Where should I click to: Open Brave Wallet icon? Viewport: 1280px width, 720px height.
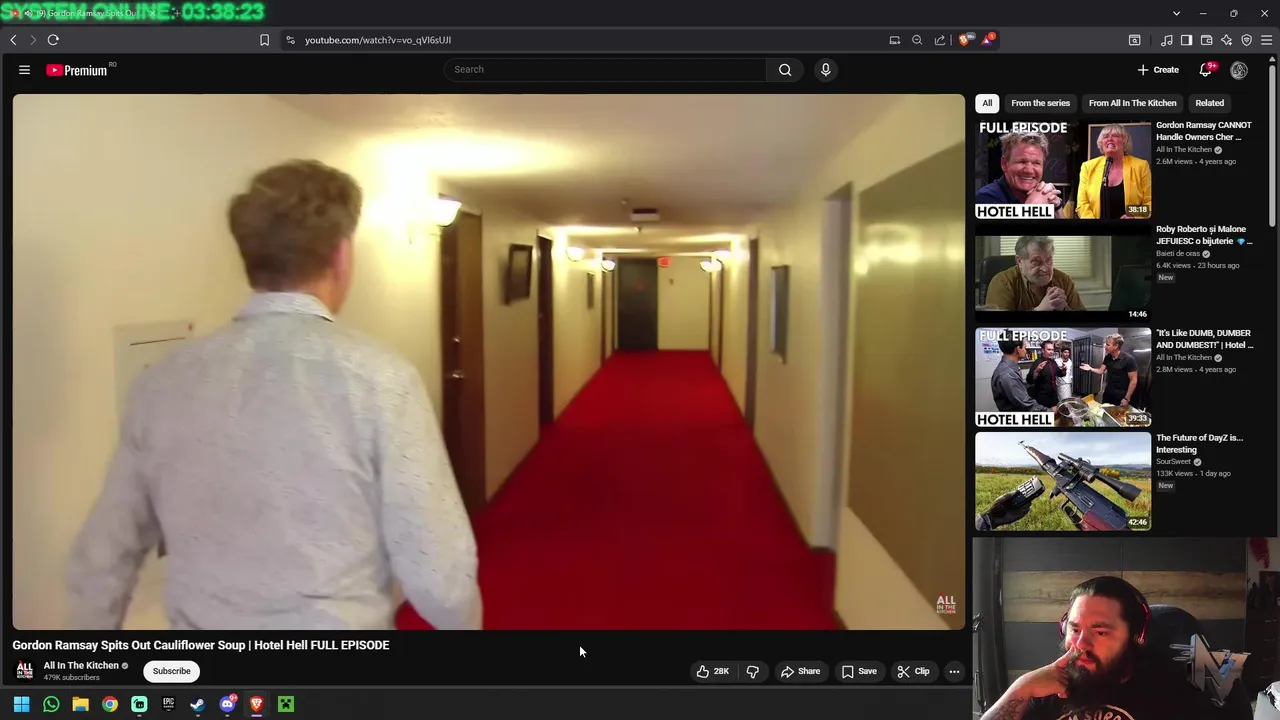tap(1206, 40)
